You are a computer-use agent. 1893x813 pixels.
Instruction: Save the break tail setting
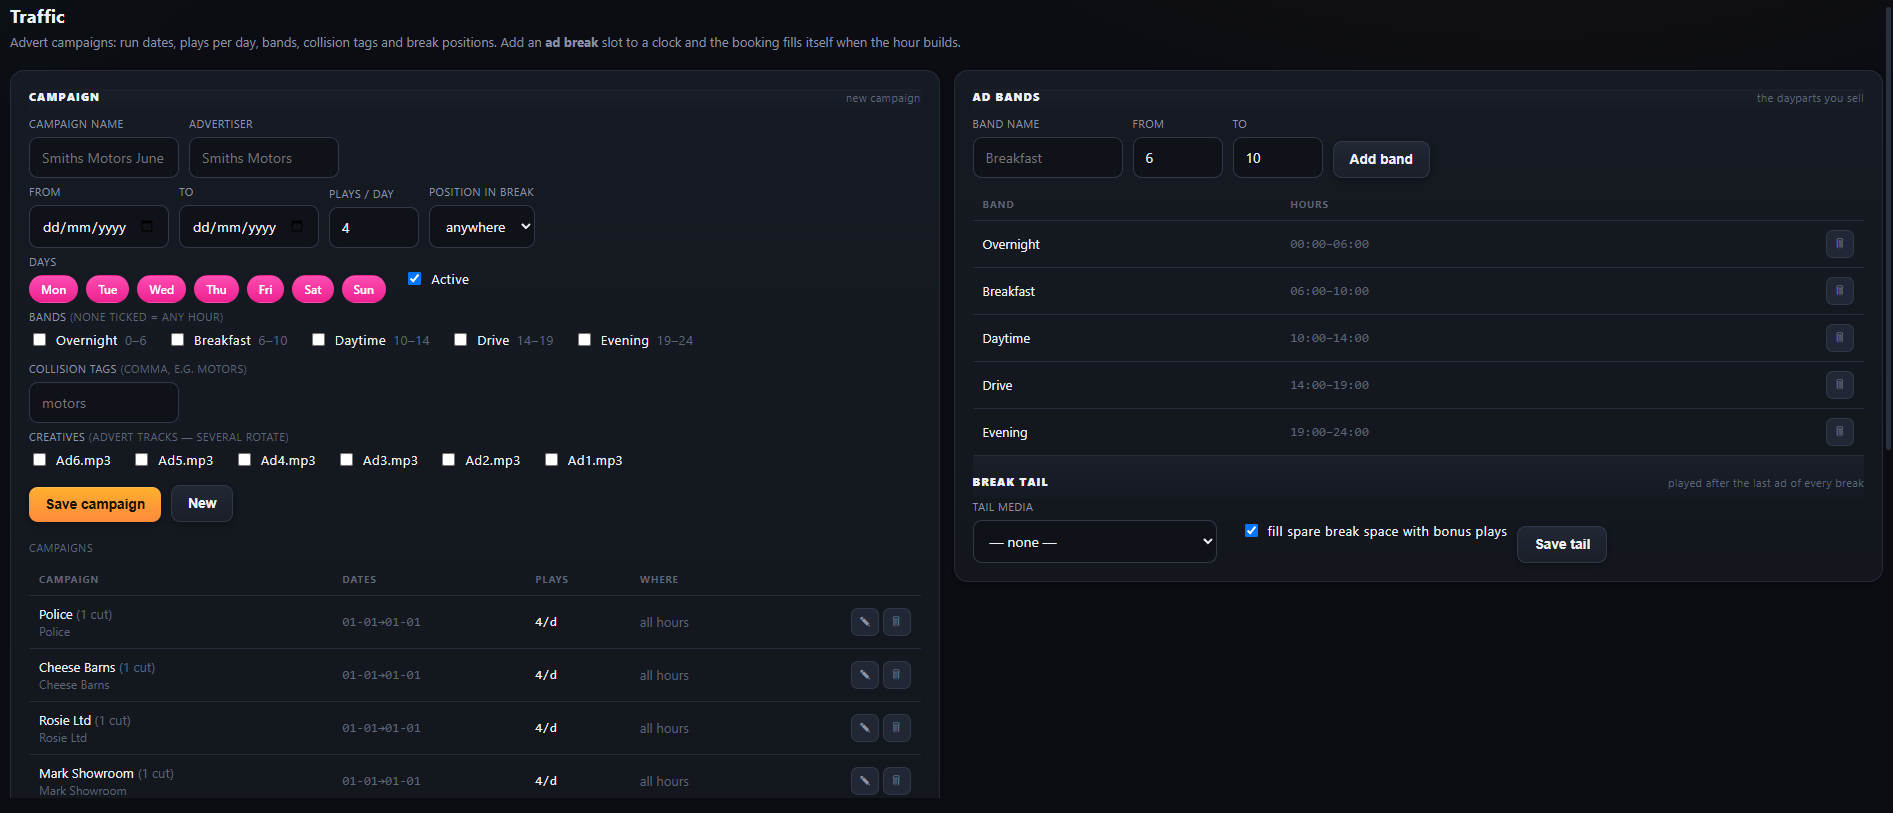(x=1562, y=544)
